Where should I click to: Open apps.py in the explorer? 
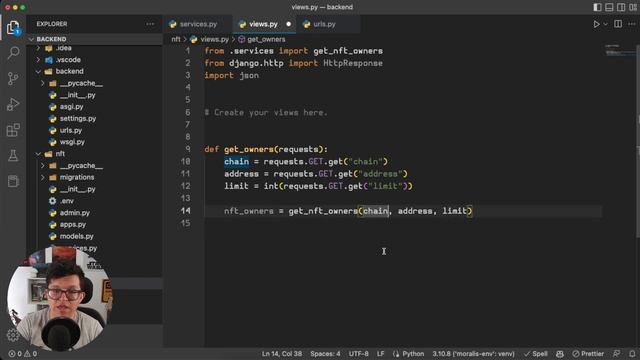(x=73, y=224)
